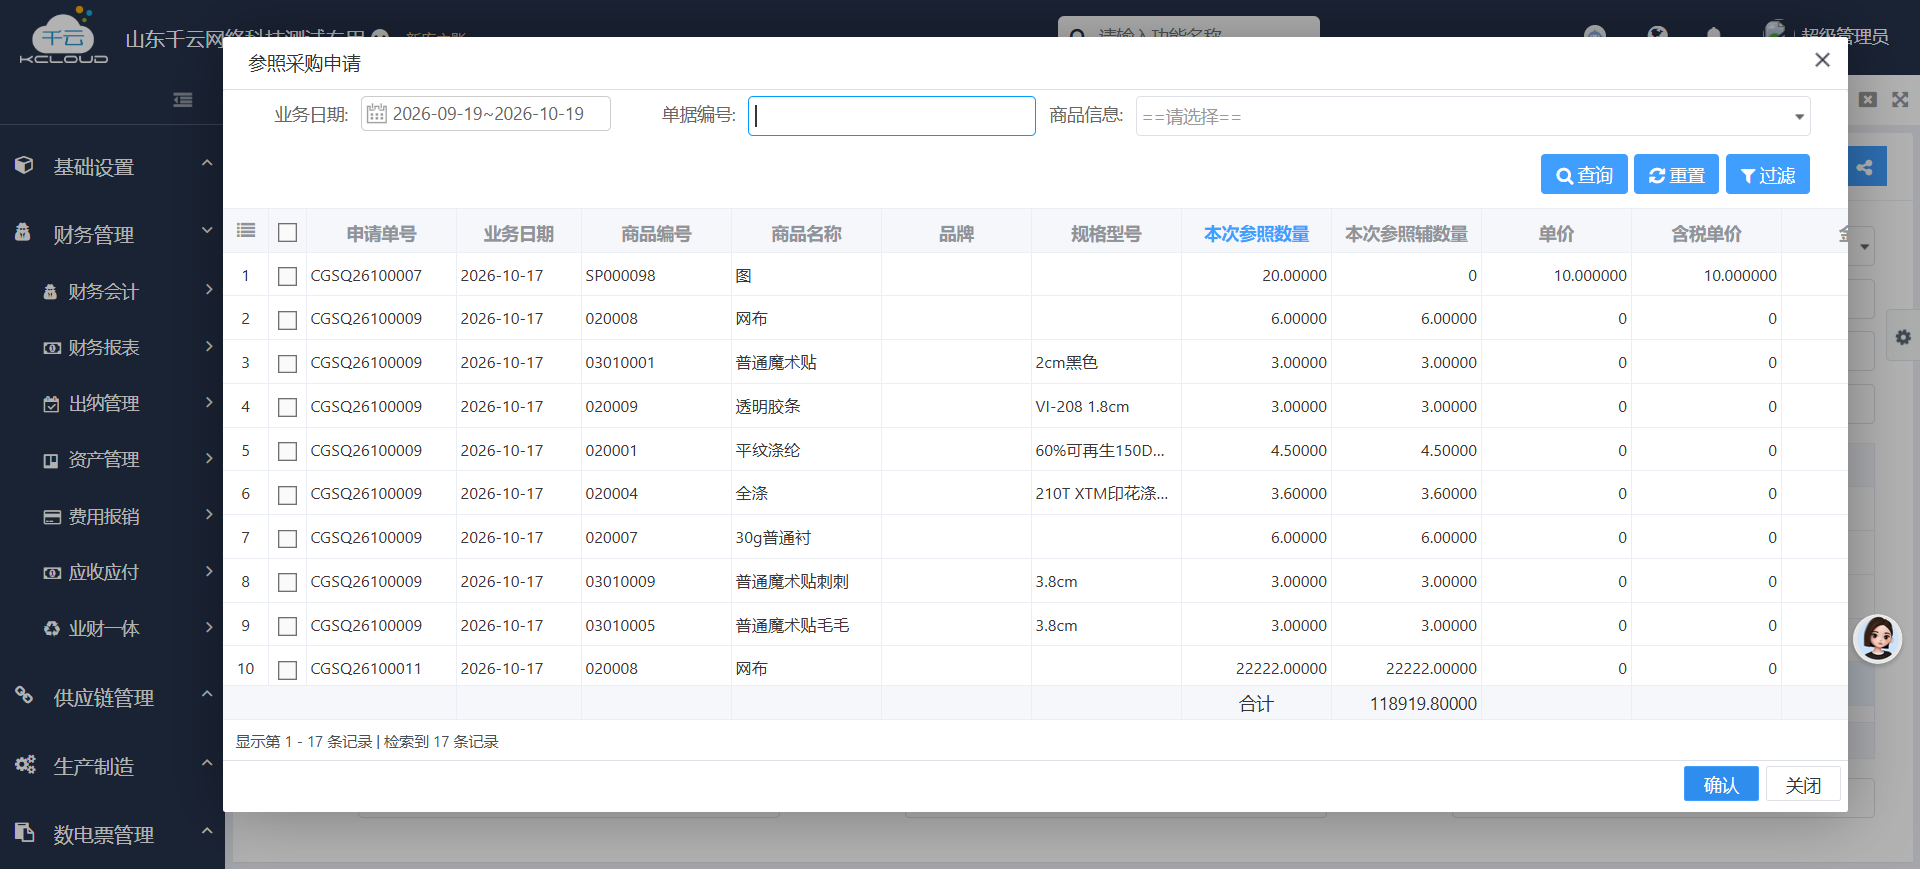Viewport: 1920px width, 869px height.
Task: Click the 生产制造 gears icon
Action: [25, 765]
